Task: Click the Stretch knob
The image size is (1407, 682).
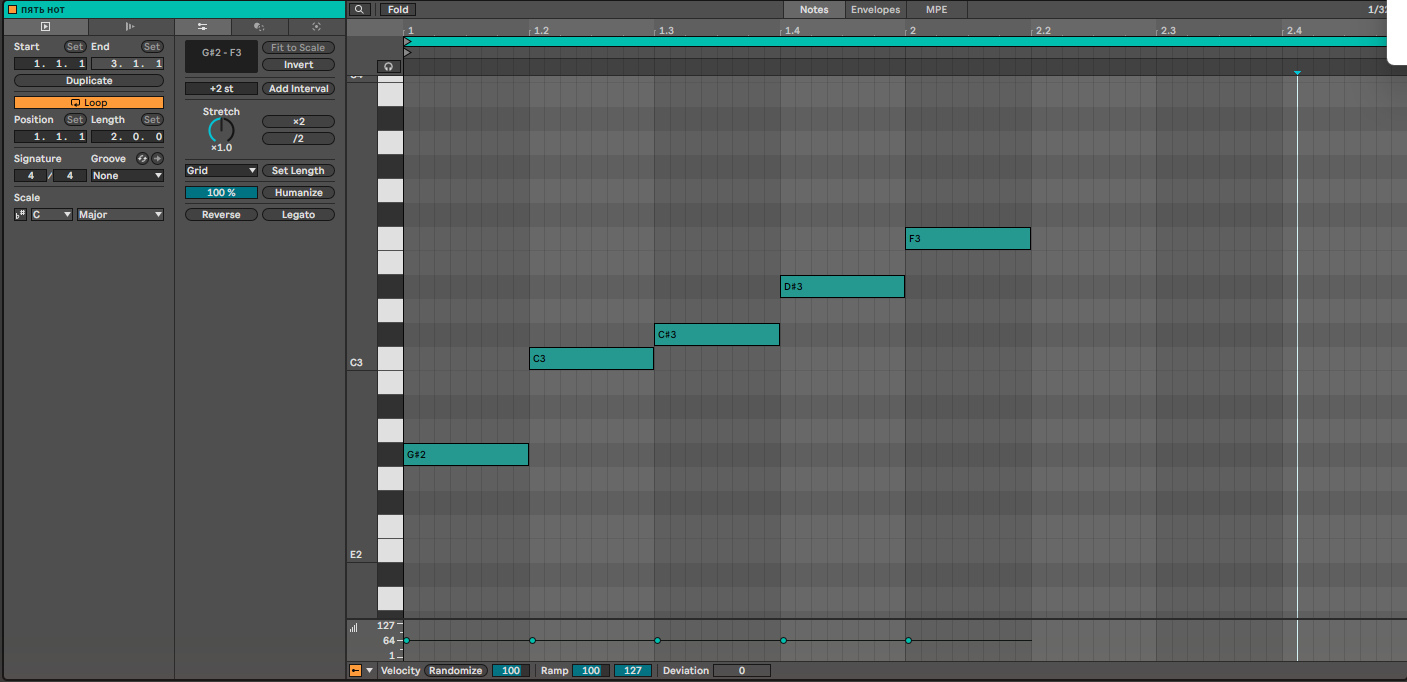Action: [221, 131]
